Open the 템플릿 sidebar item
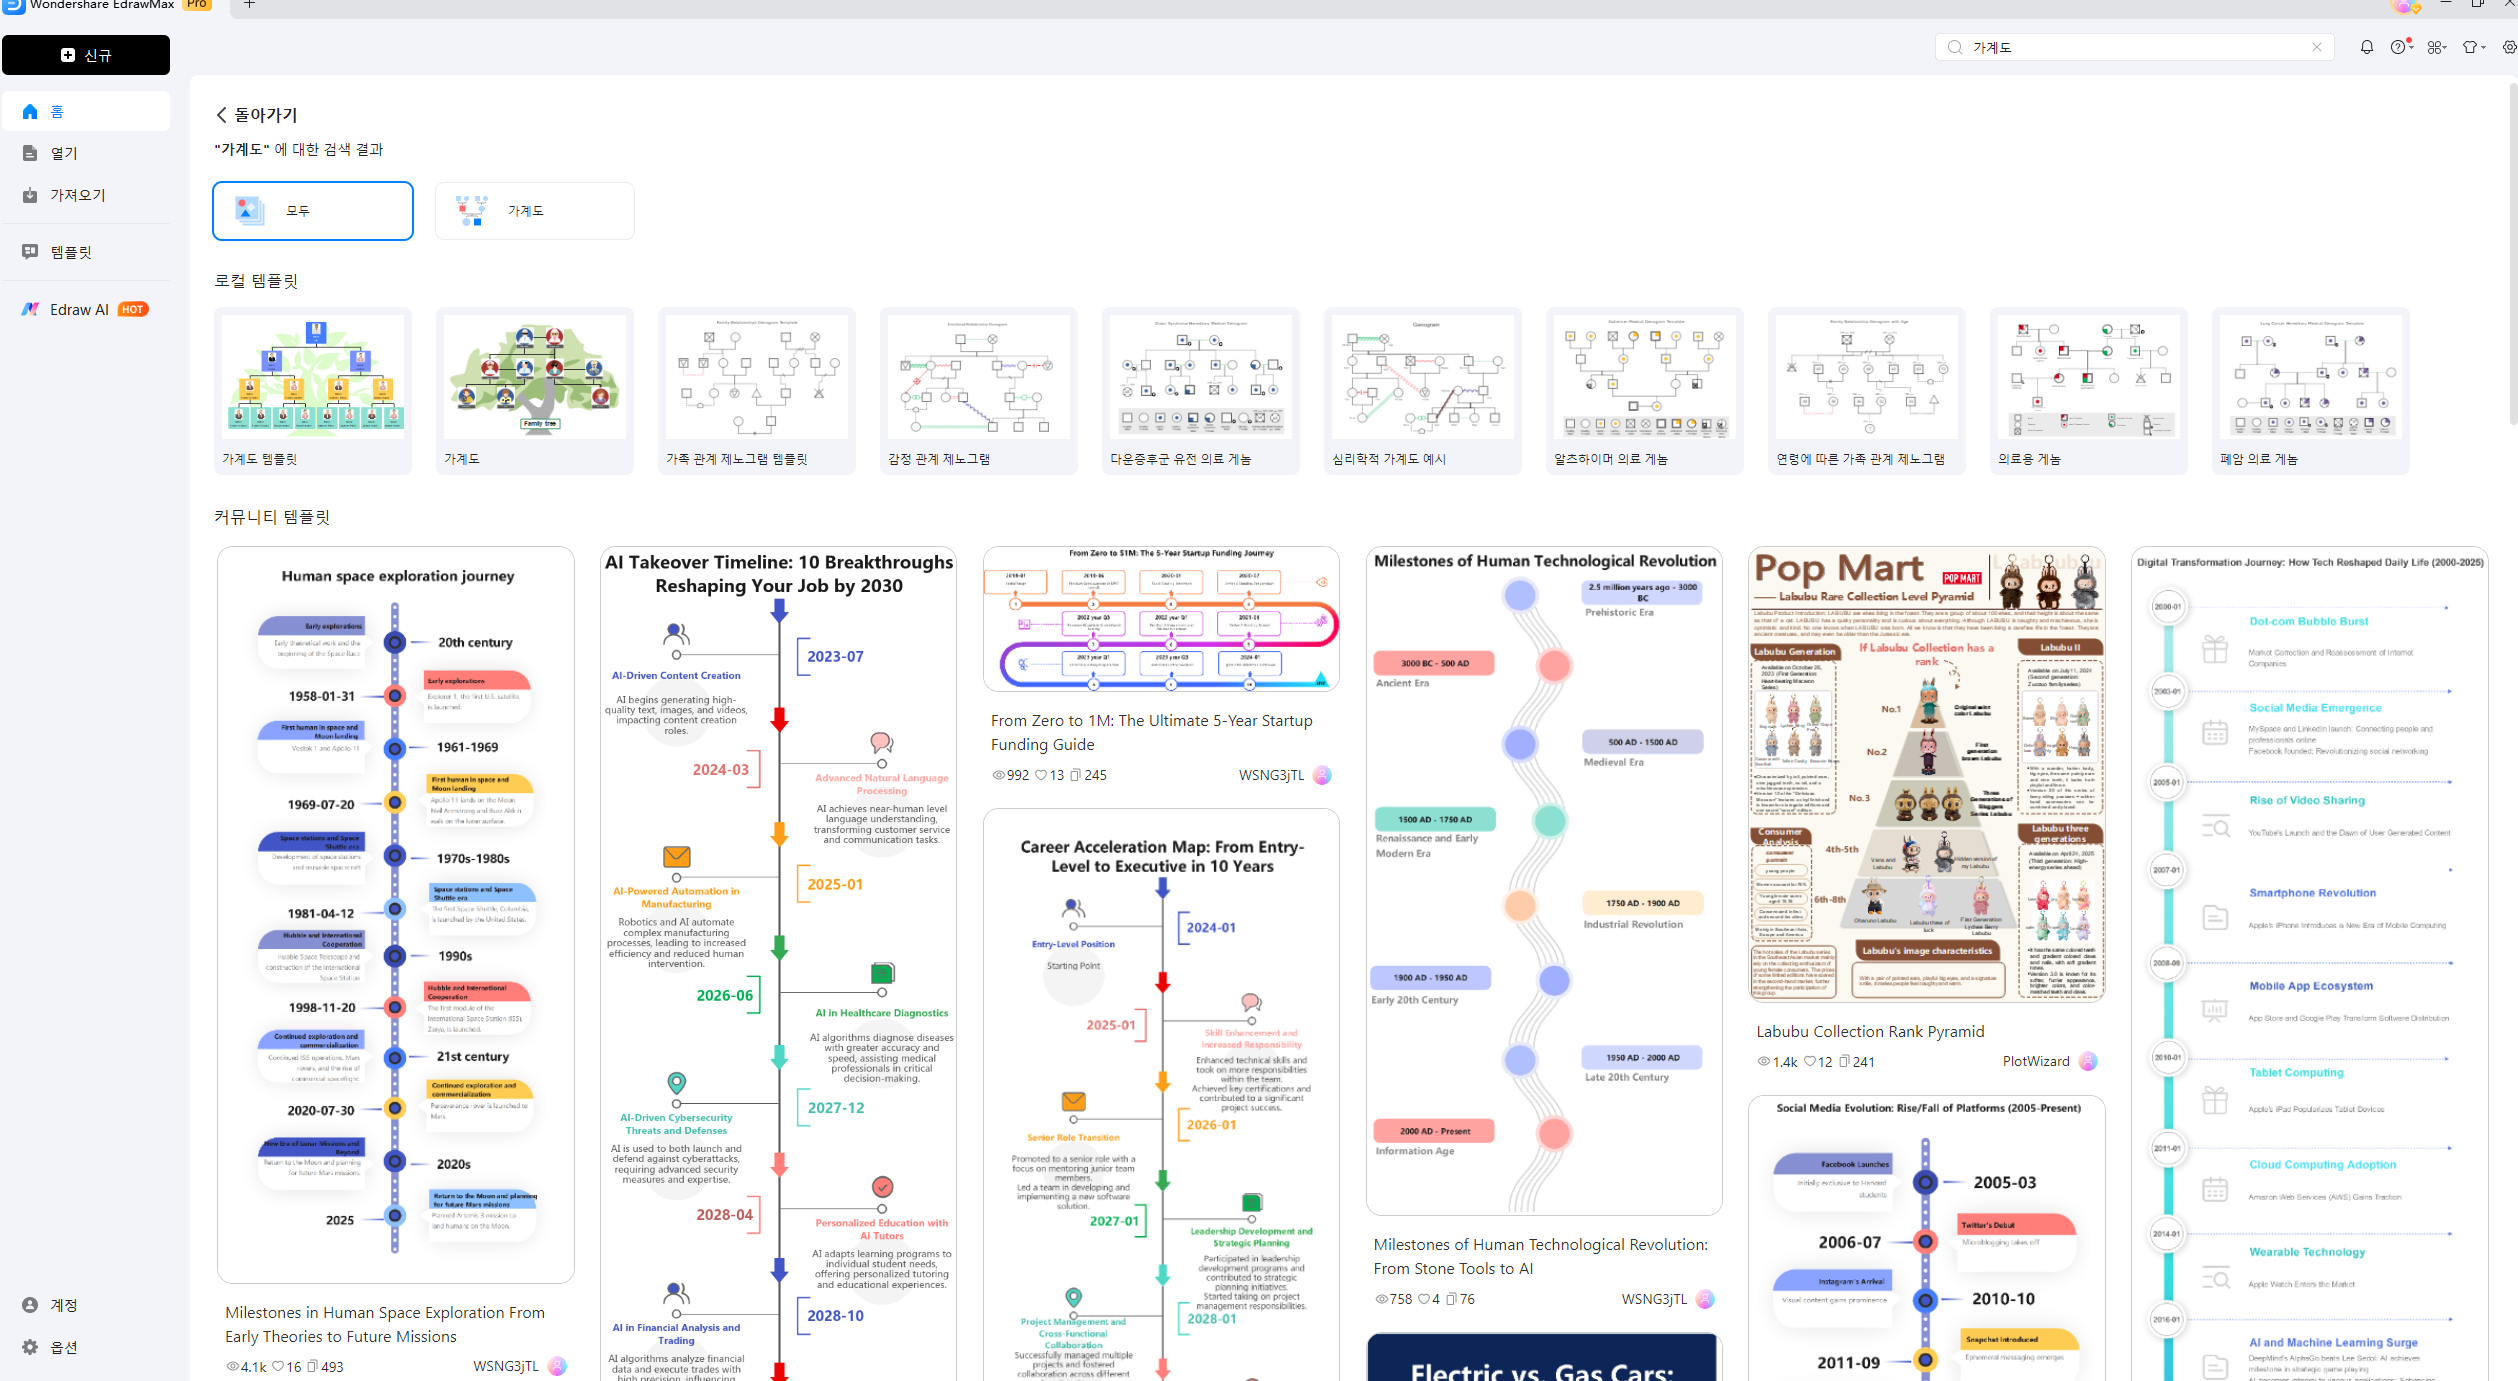Image resolution: width=2518 pixels, height=1381 pixels. pos(70,252)
